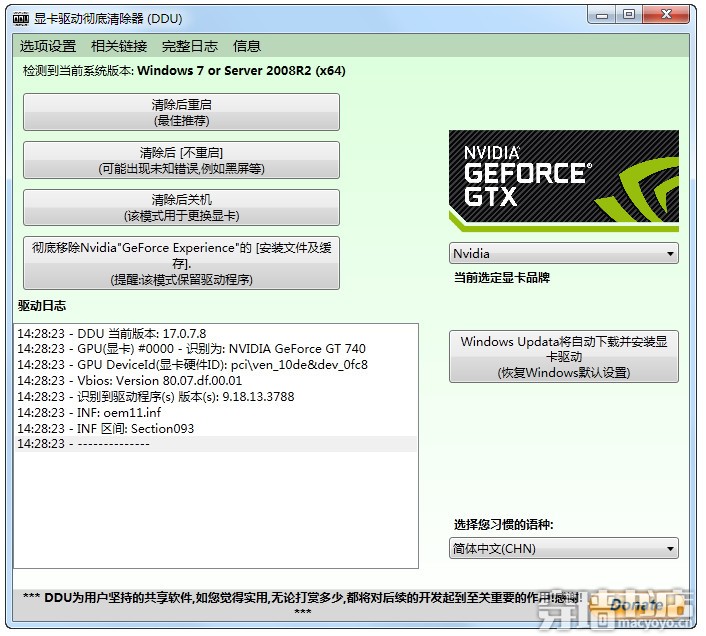Close the DDU window

(x=666, y=15)
